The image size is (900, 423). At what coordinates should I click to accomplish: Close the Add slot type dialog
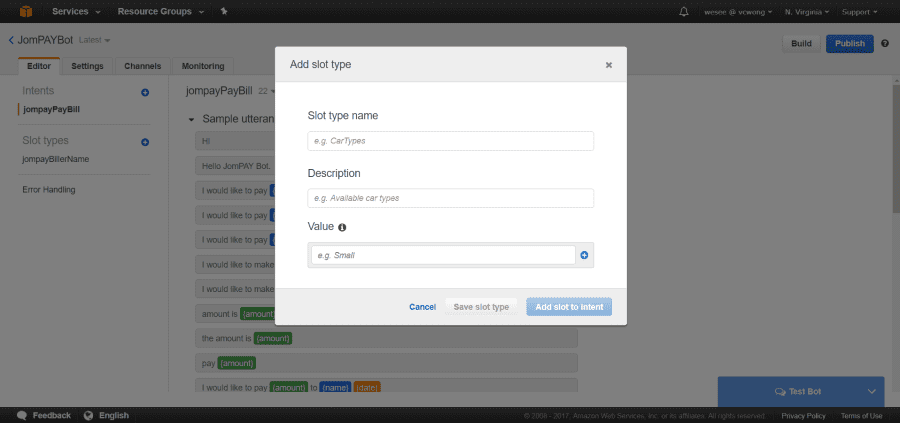click(x=609, y=65)
